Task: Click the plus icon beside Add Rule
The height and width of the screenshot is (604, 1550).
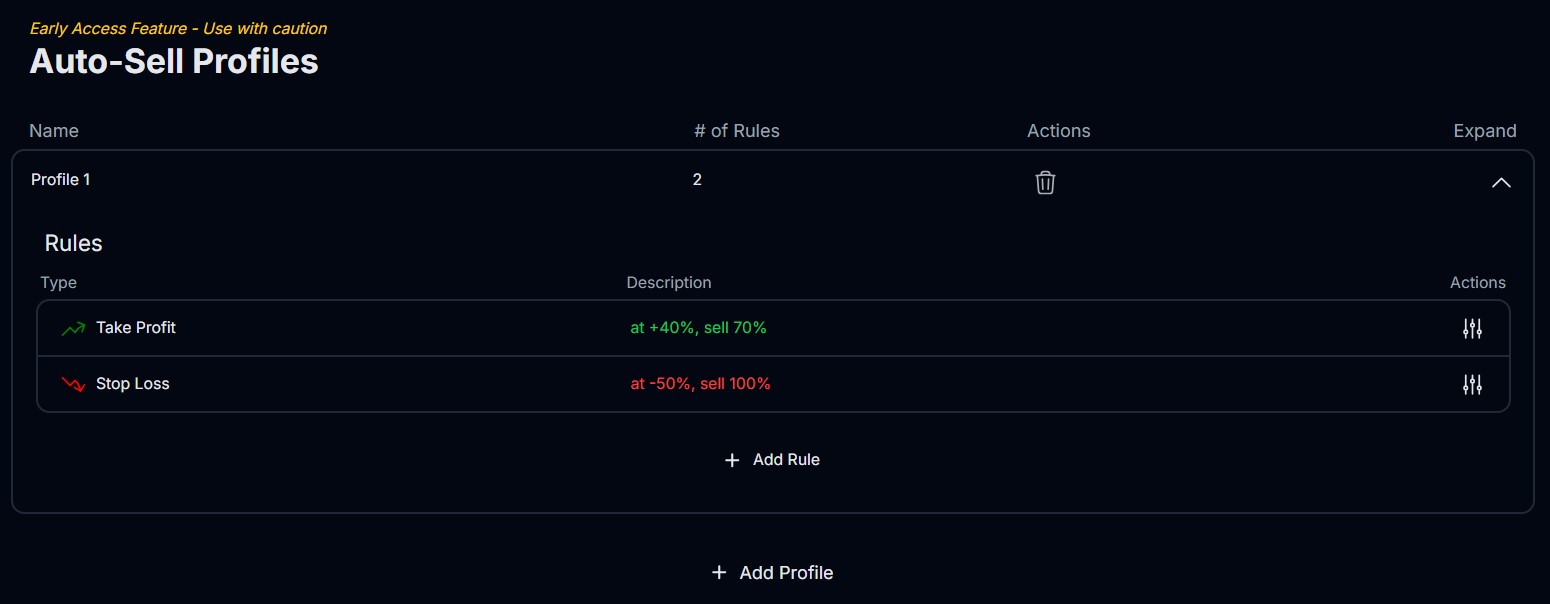Action: 732,460
